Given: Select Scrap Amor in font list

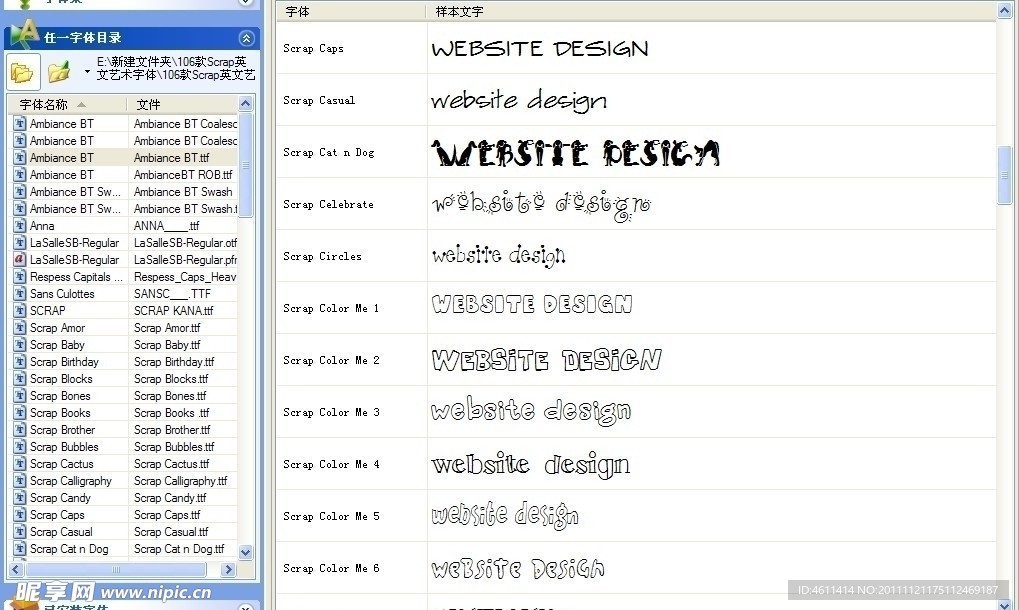Looking at the screenshot, I should point(124,328).
